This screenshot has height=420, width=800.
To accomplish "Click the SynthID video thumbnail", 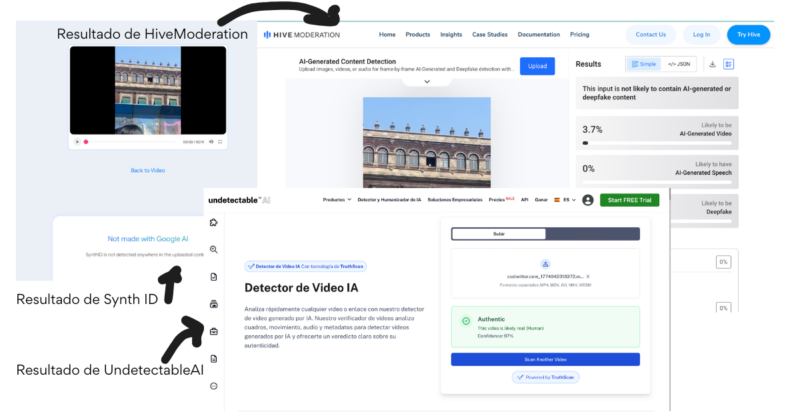I will [x=148, y=90].
